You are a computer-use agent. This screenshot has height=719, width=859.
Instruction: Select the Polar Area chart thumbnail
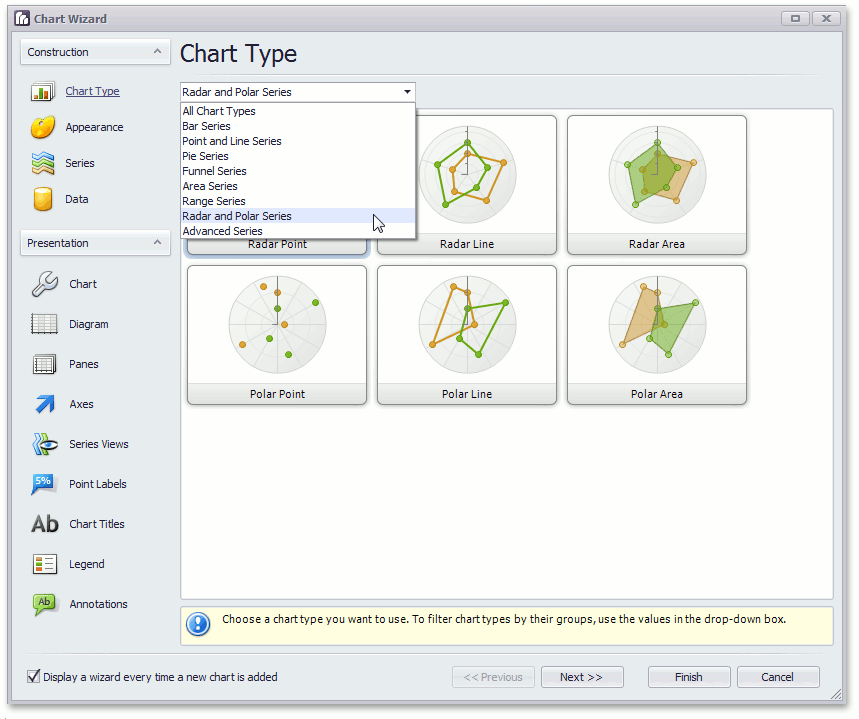click(x=657, y=335)
